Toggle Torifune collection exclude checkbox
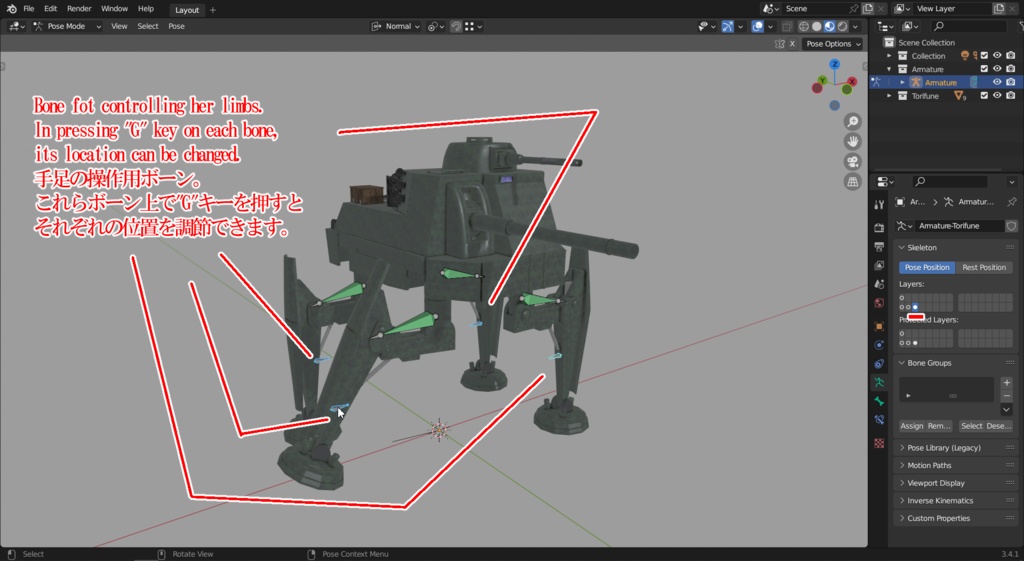This screenshot has height=561, width=1024. point(984,96)
